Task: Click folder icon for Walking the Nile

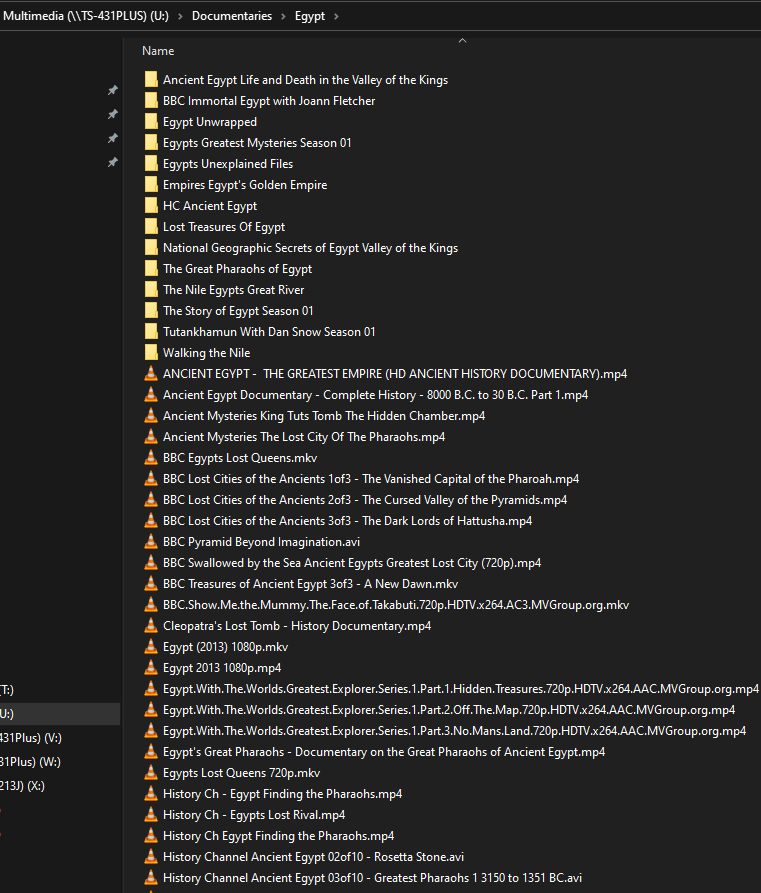Action: [x=151, y=353]
